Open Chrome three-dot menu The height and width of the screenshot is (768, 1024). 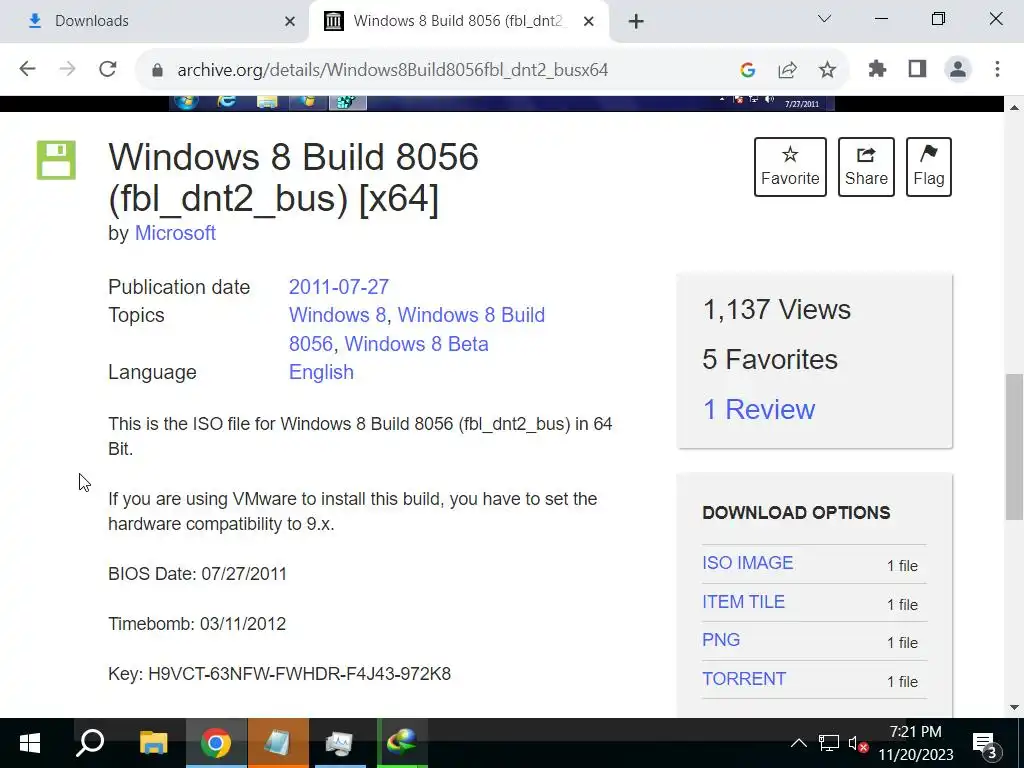[x=997, y=69]
